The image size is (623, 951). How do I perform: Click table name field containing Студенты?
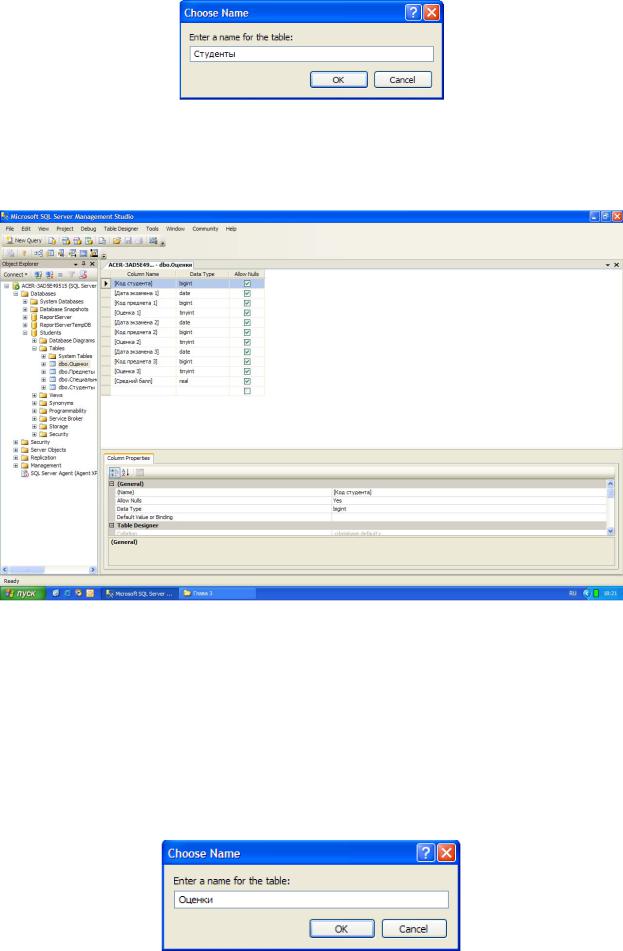(x=311, y=54)
